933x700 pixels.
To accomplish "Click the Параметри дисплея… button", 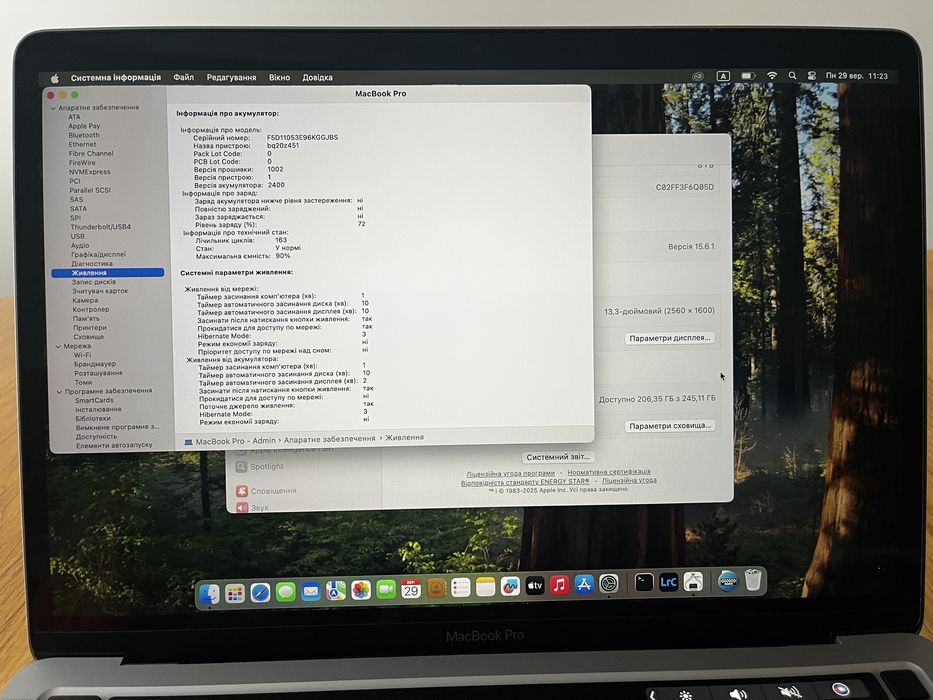I will point(670,338).
